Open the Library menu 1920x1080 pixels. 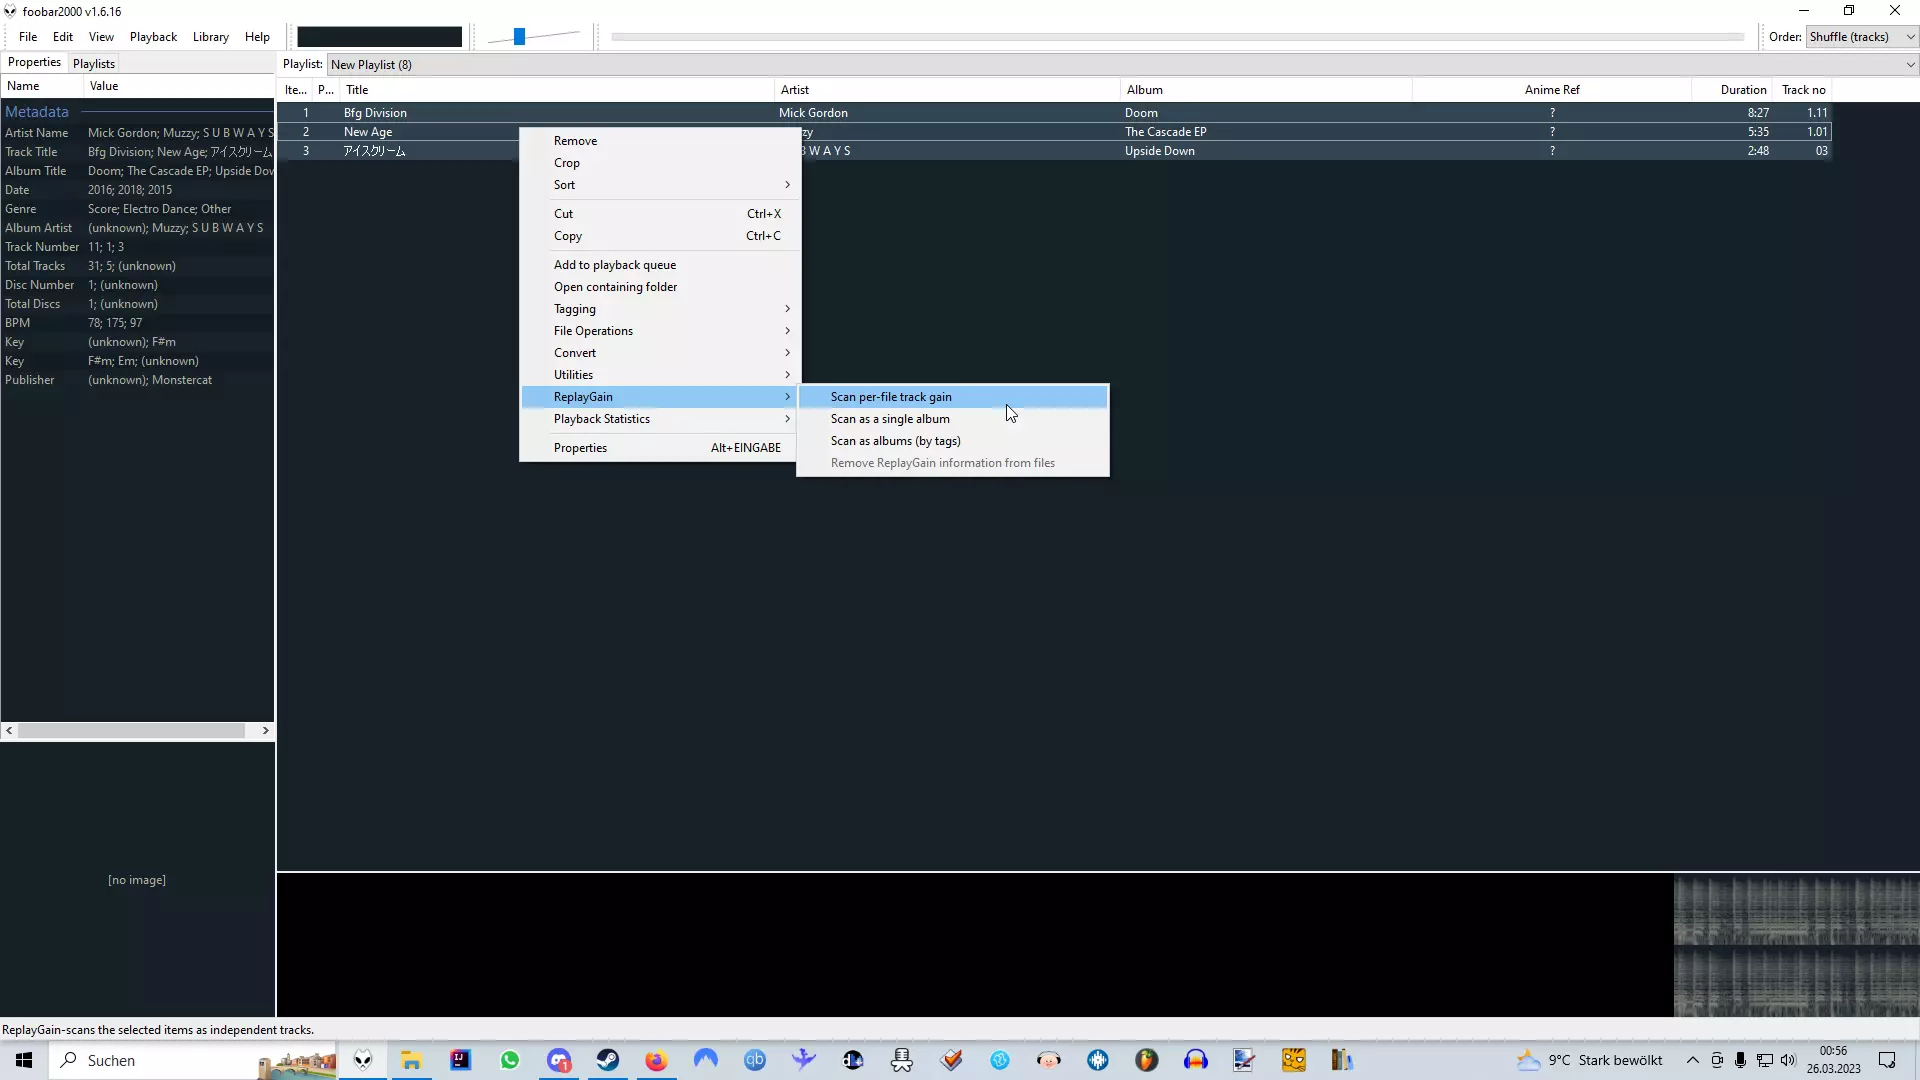[x=210, y=37]
